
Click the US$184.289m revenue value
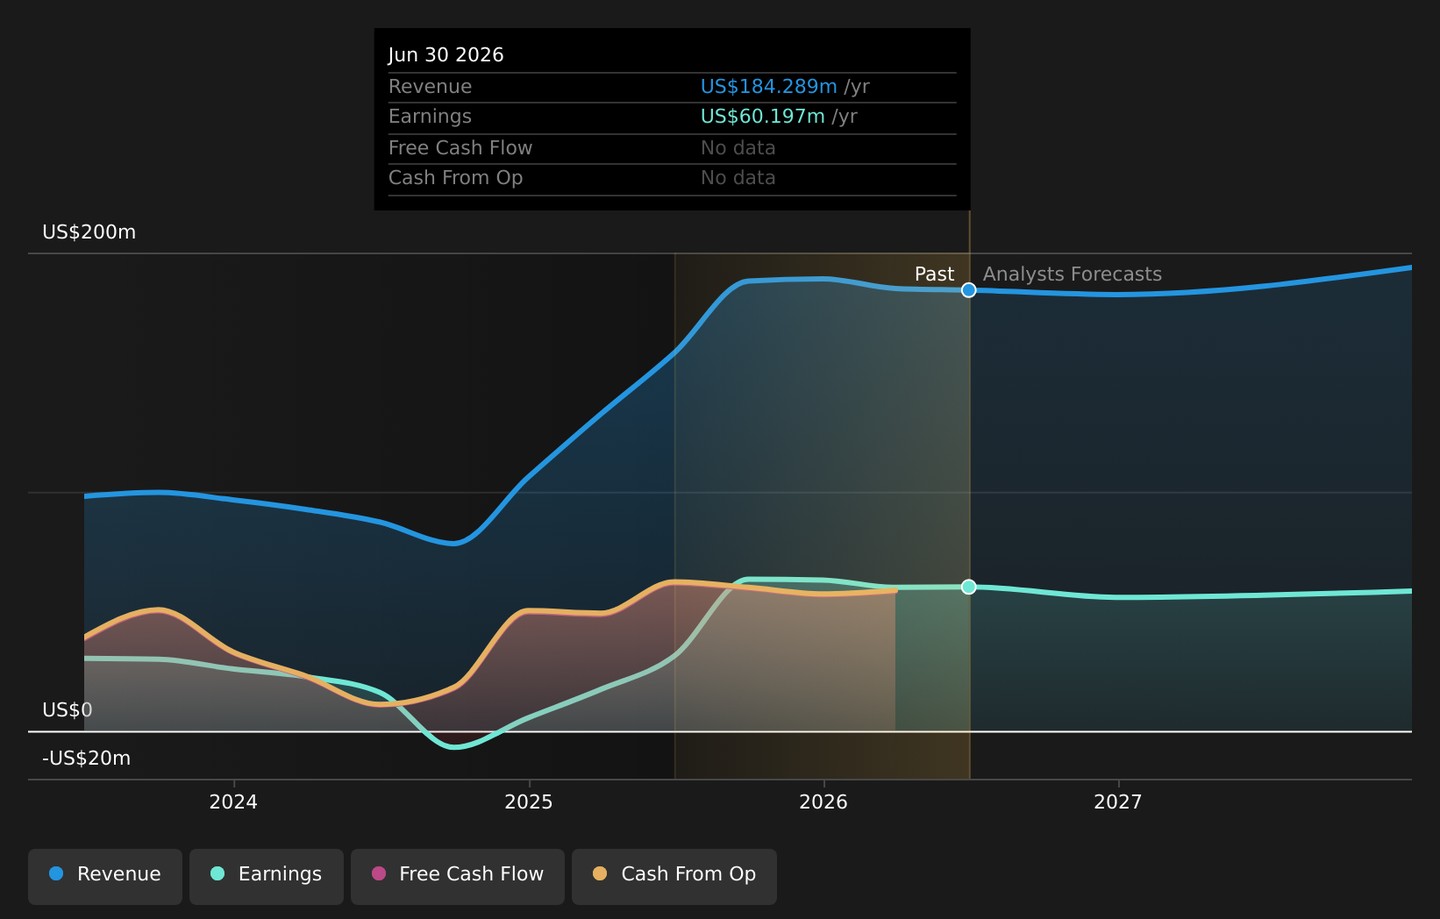(768, 87)
